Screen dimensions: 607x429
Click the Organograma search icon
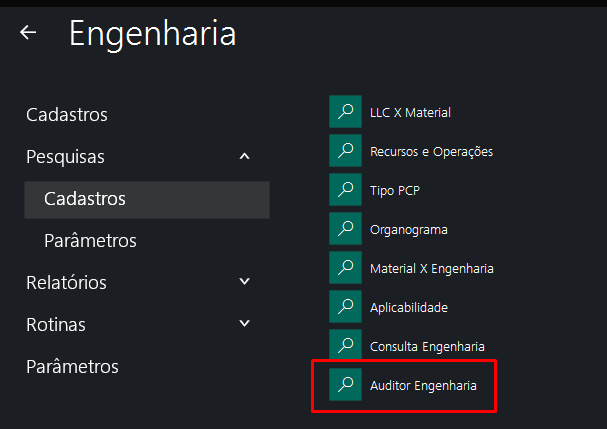click(x=344, y=229)
